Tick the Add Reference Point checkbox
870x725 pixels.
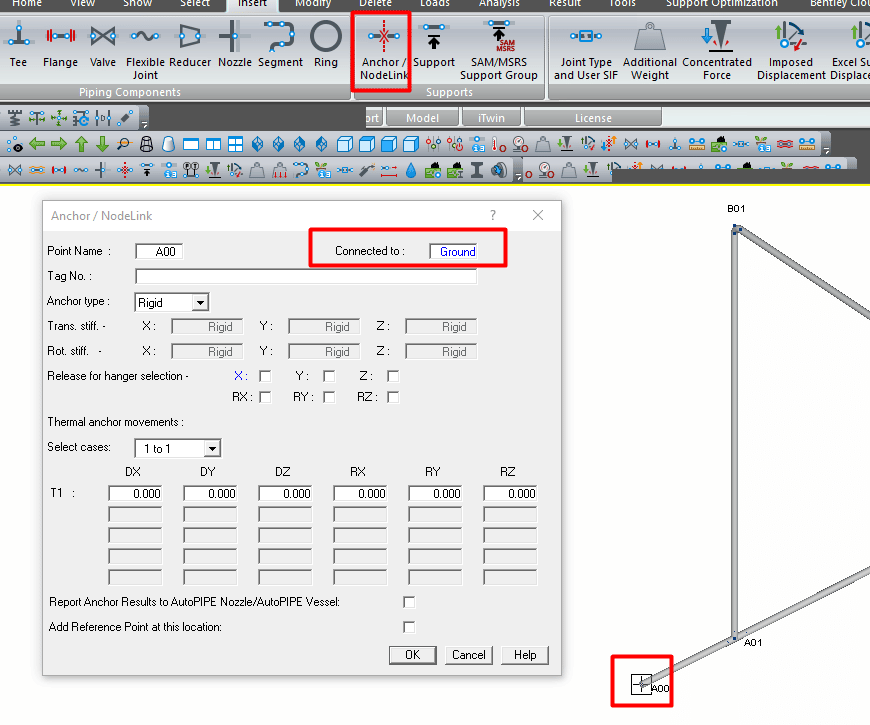pos(409,627)
